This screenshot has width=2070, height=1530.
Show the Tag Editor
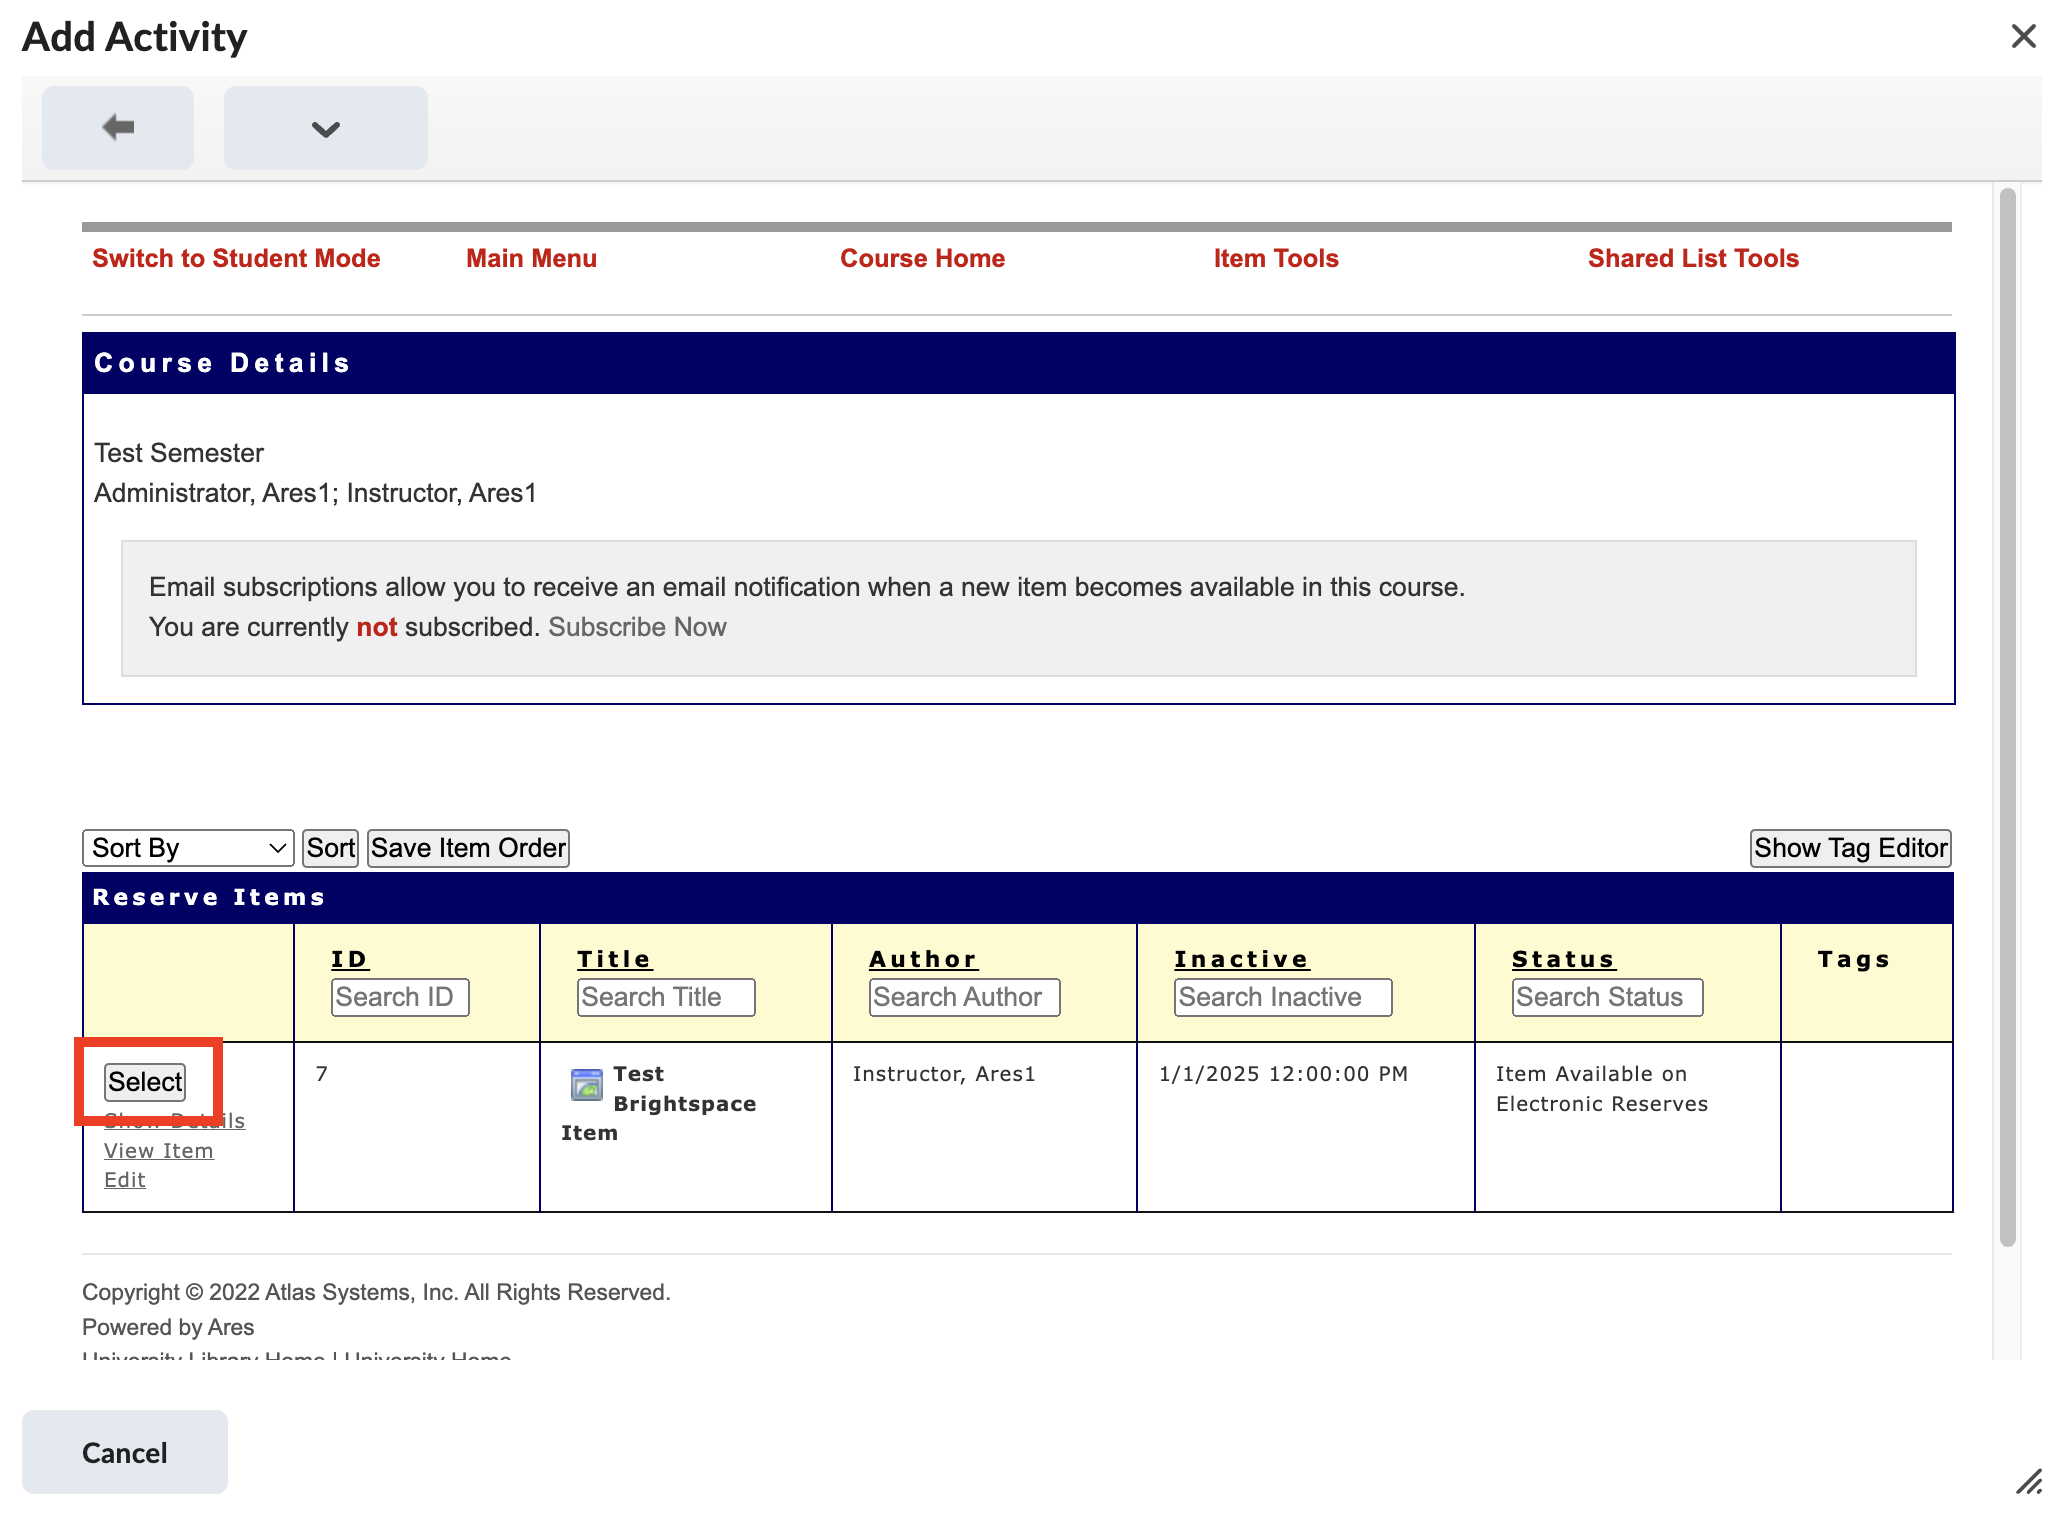[1850, 848]
